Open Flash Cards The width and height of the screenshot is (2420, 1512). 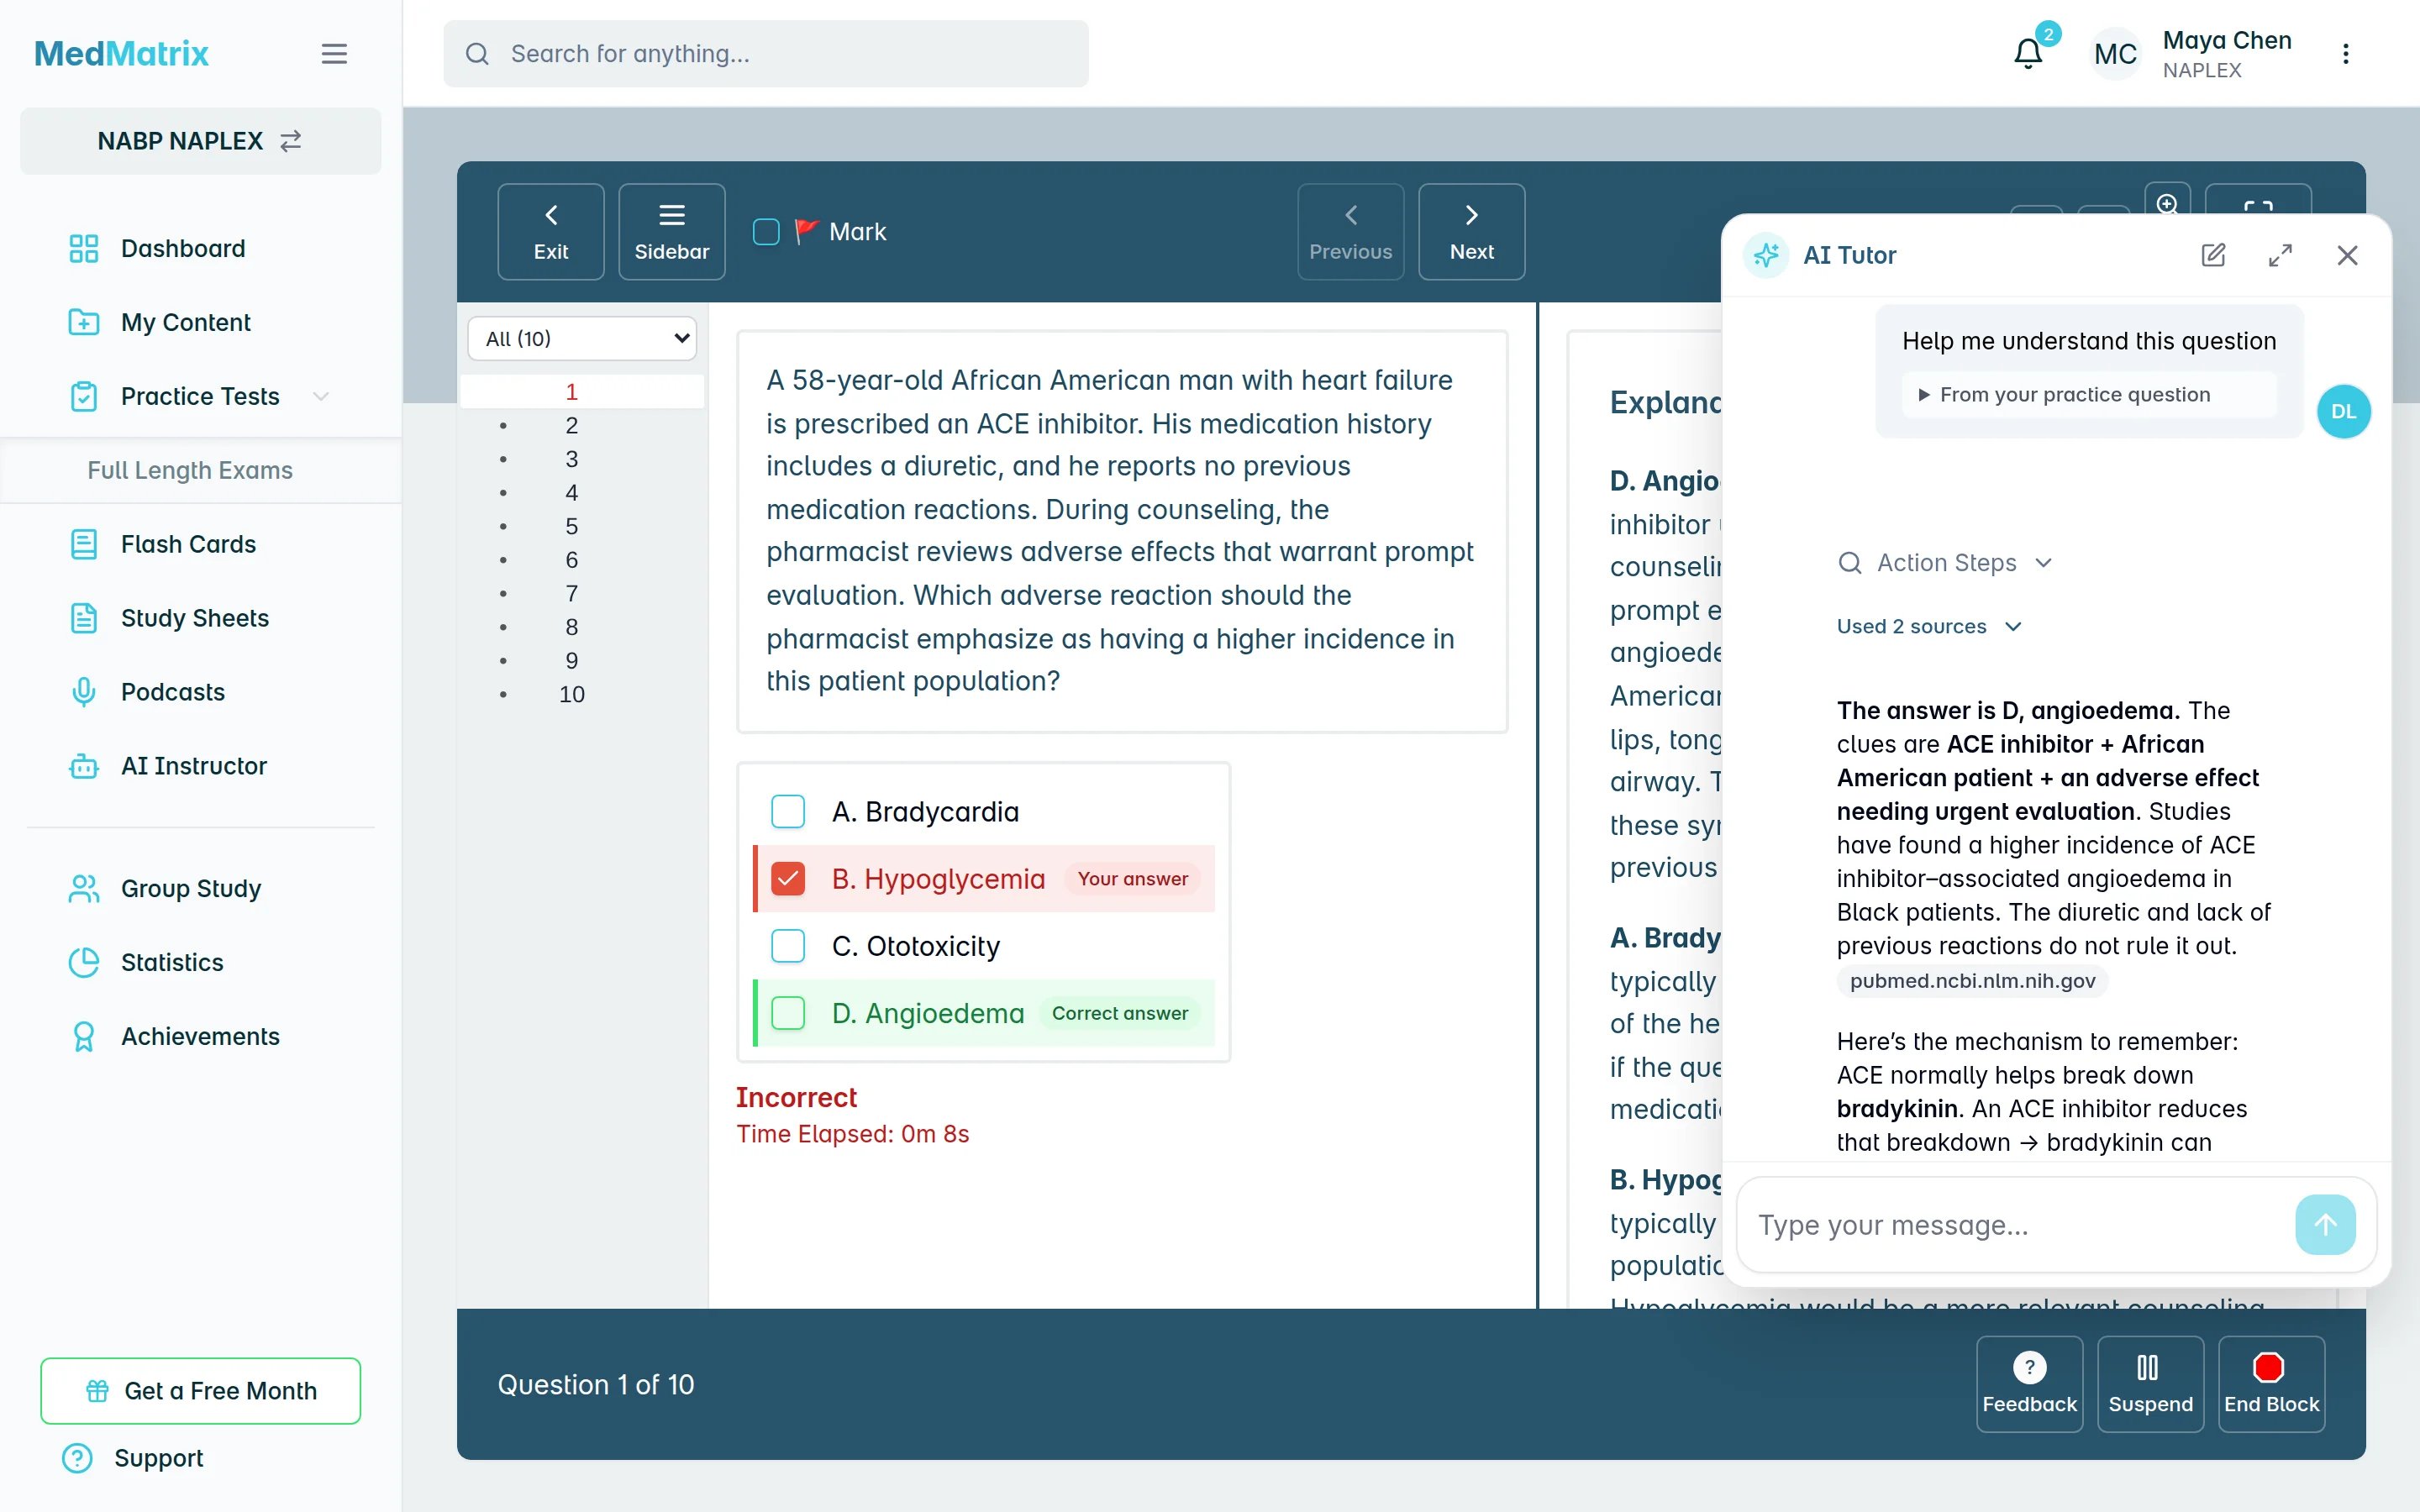coord(188,544)
